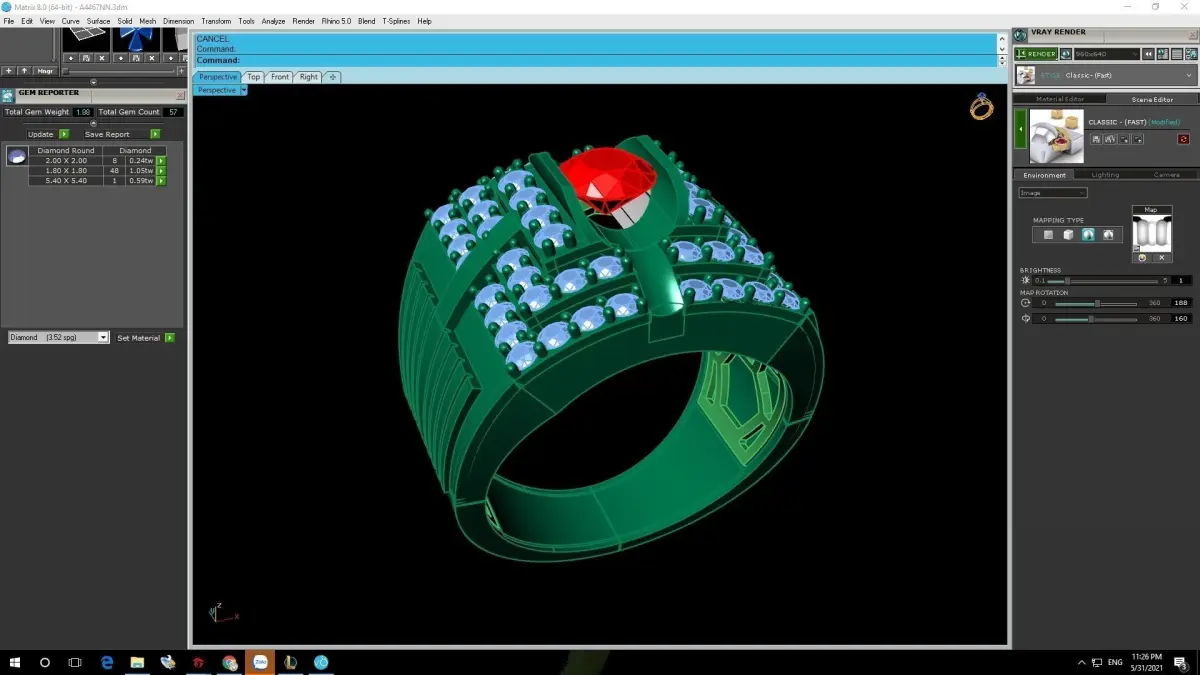This screenshot has width=1200, height=675.
Task: Select the Environment tab
Action: (x=1044, y=175)
